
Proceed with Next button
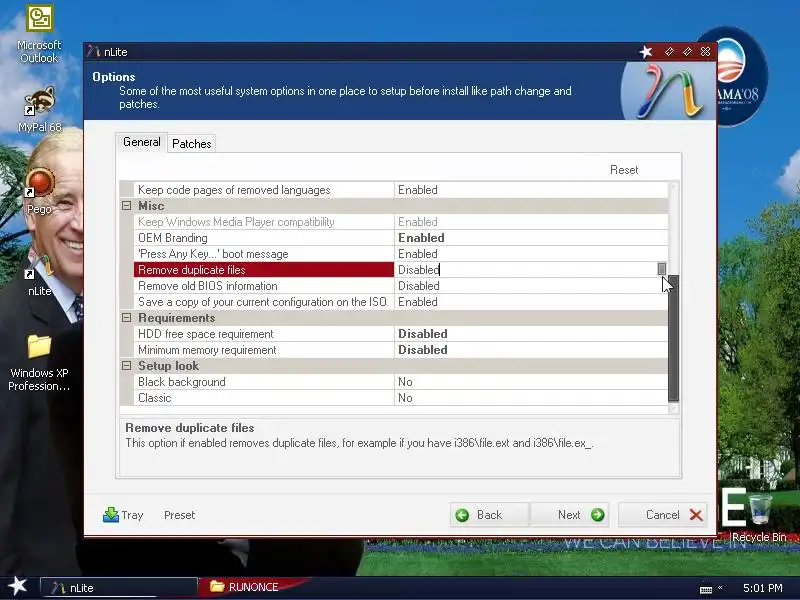(569, 515)
